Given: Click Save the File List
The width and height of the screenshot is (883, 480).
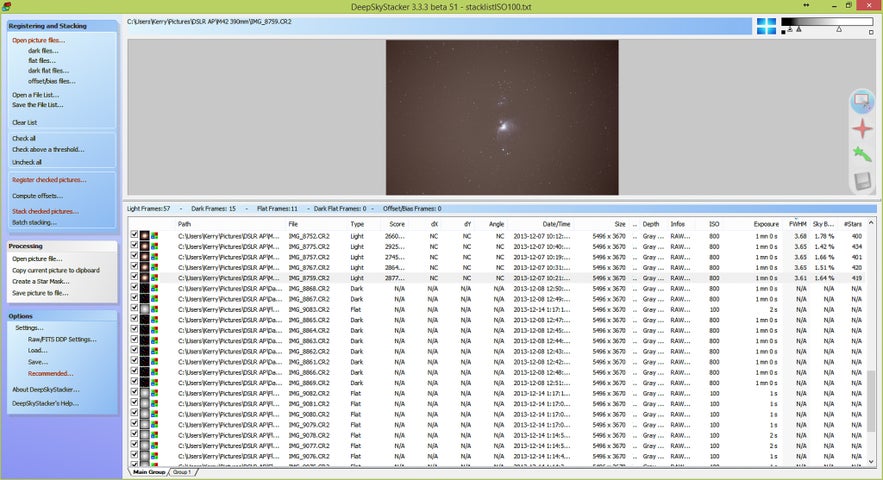Looking at the screenshot, I should [x=38, y=105].
